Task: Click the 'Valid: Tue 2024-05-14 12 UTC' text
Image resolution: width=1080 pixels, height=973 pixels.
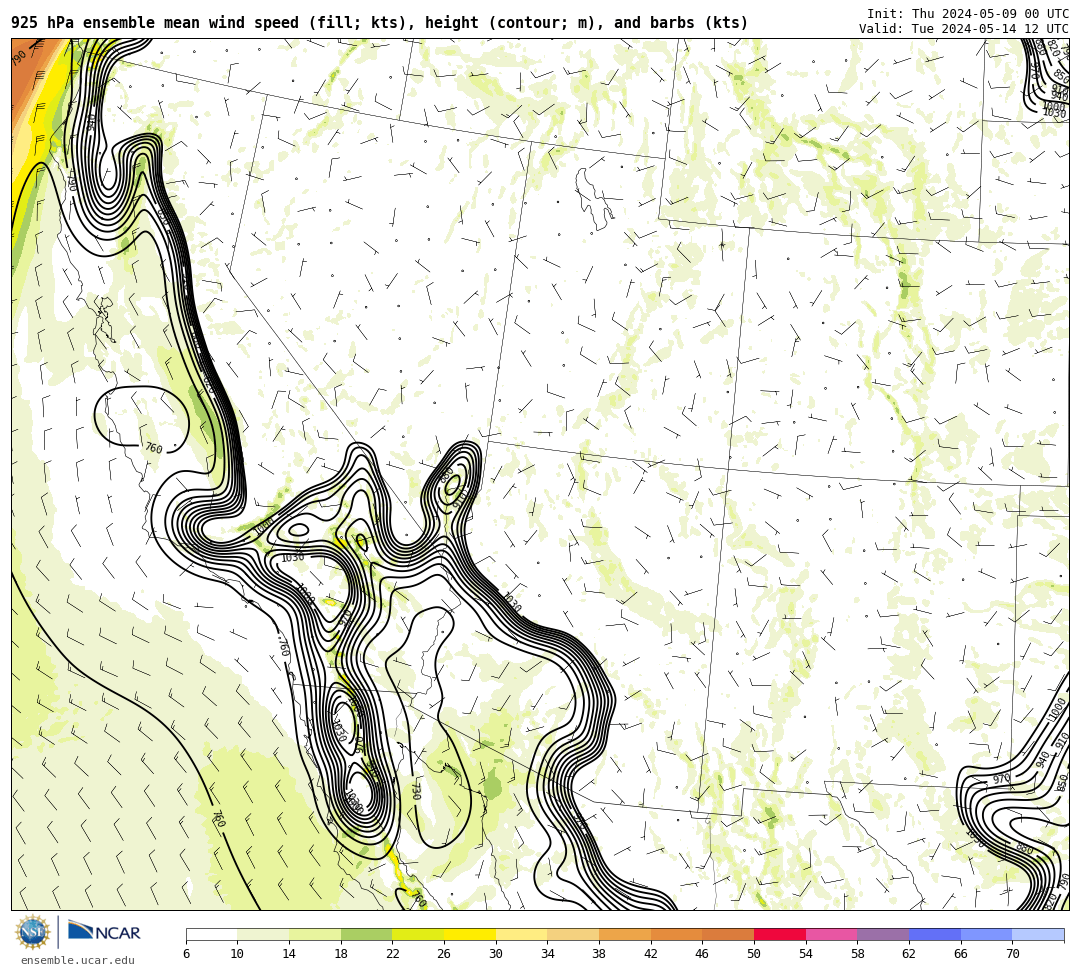Action: tap(964, 29)
